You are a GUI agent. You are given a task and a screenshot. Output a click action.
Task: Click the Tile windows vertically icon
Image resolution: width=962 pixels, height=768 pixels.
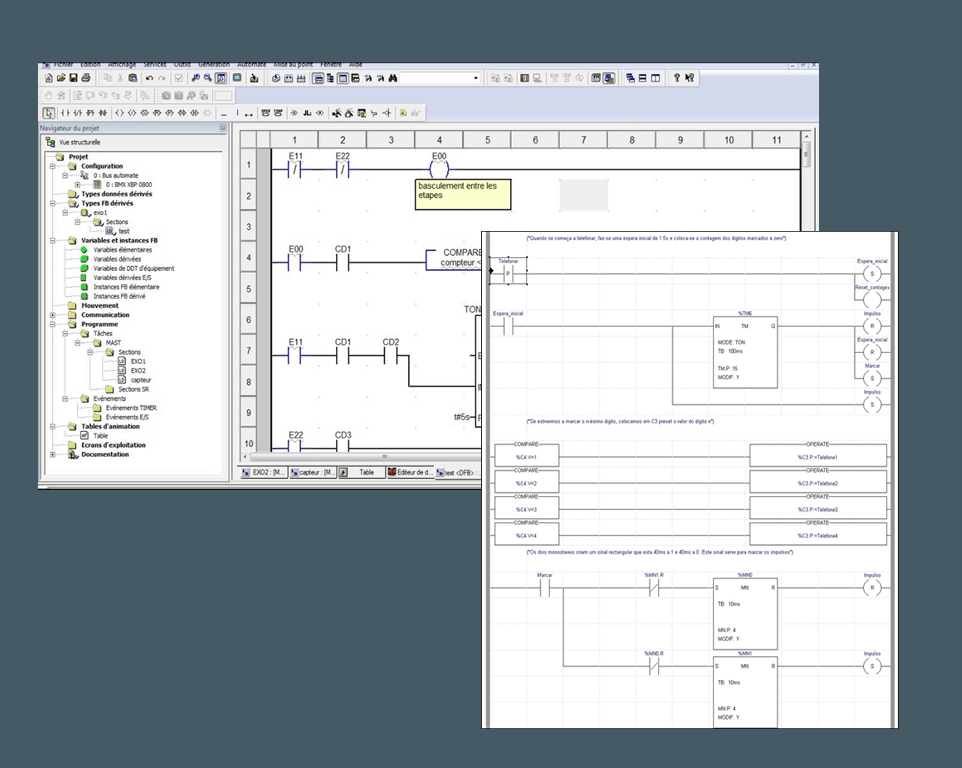point(655,78)
